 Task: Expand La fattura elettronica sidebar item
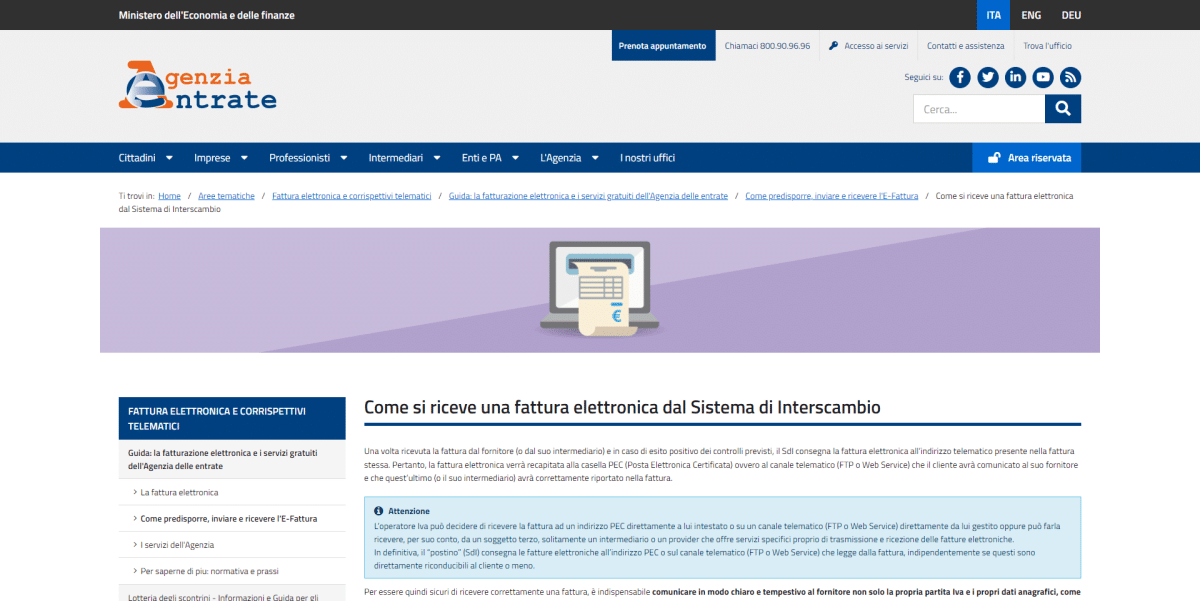coord(179,492)
